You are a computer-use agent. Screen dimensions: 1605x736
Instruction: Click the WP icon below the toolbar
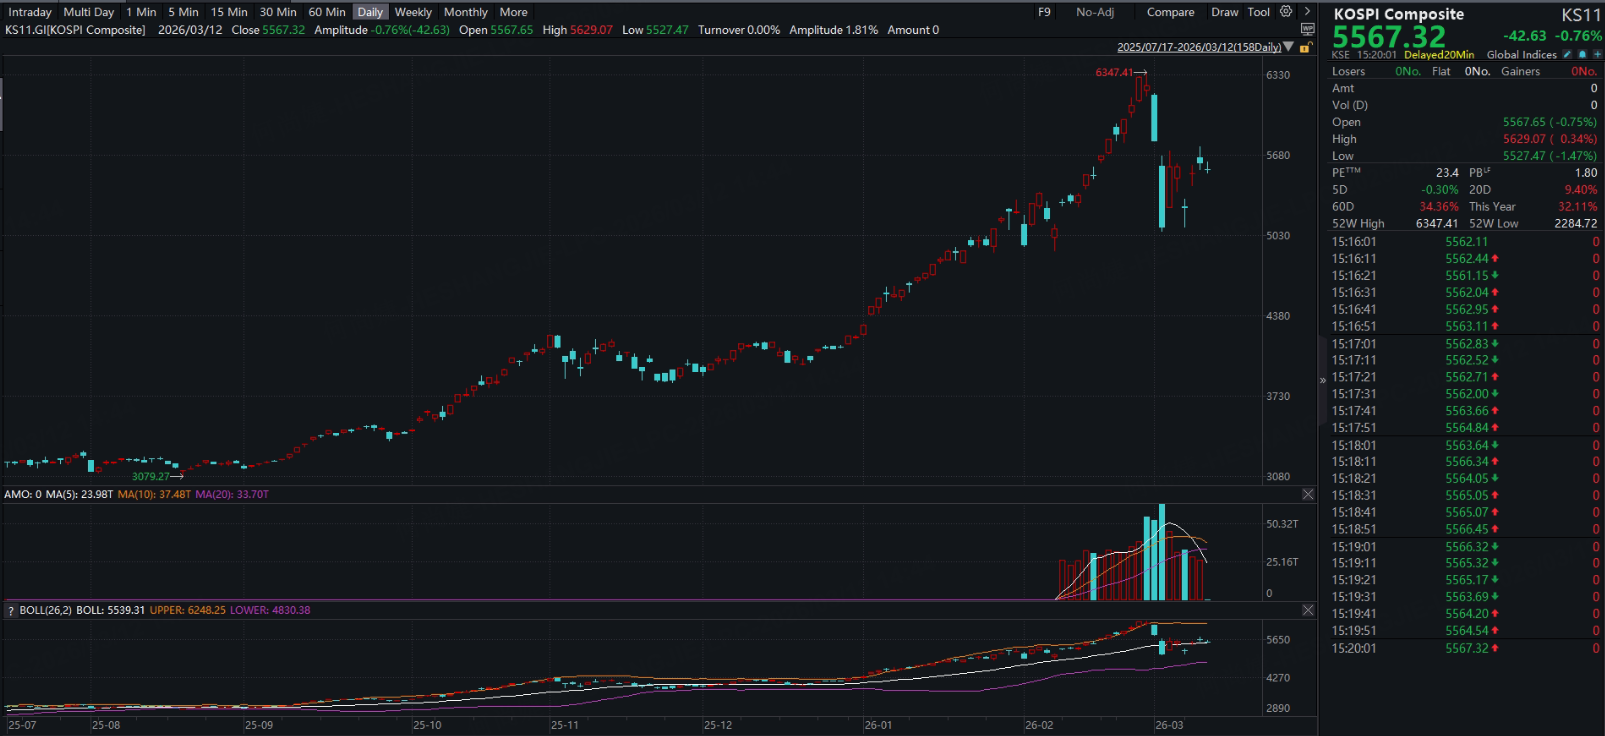click(1307, 30)
